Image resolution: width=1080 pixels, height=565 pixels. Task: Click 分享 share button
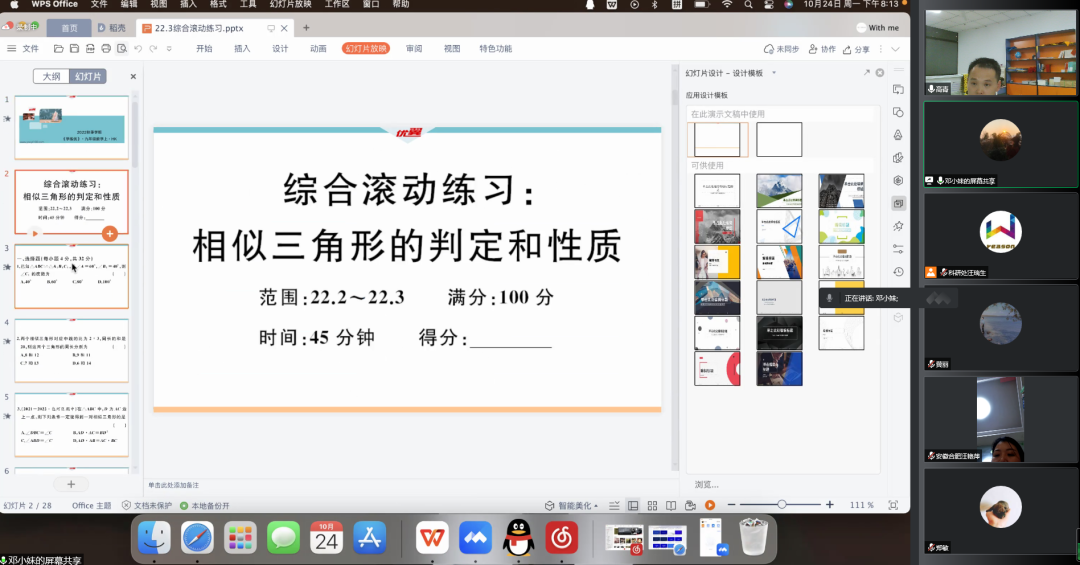coord(856,50)
